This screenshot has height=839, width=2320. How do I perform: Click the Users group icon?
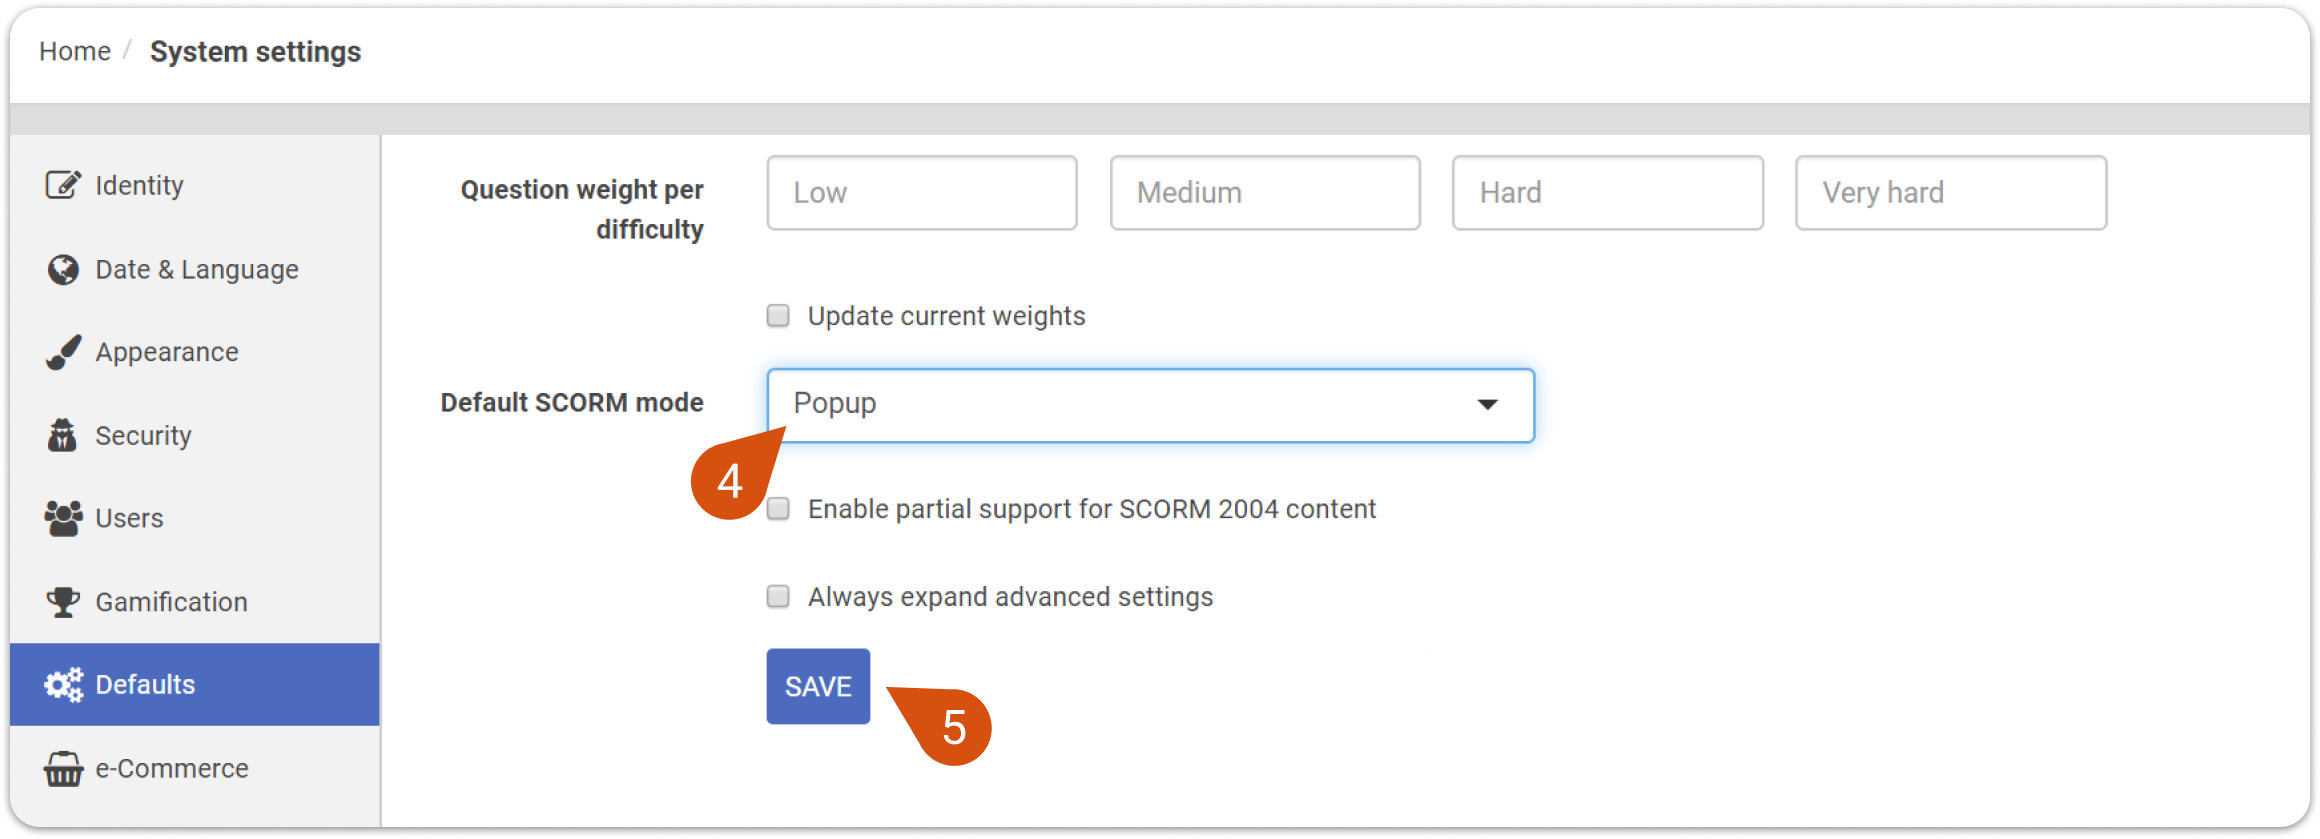63,518
